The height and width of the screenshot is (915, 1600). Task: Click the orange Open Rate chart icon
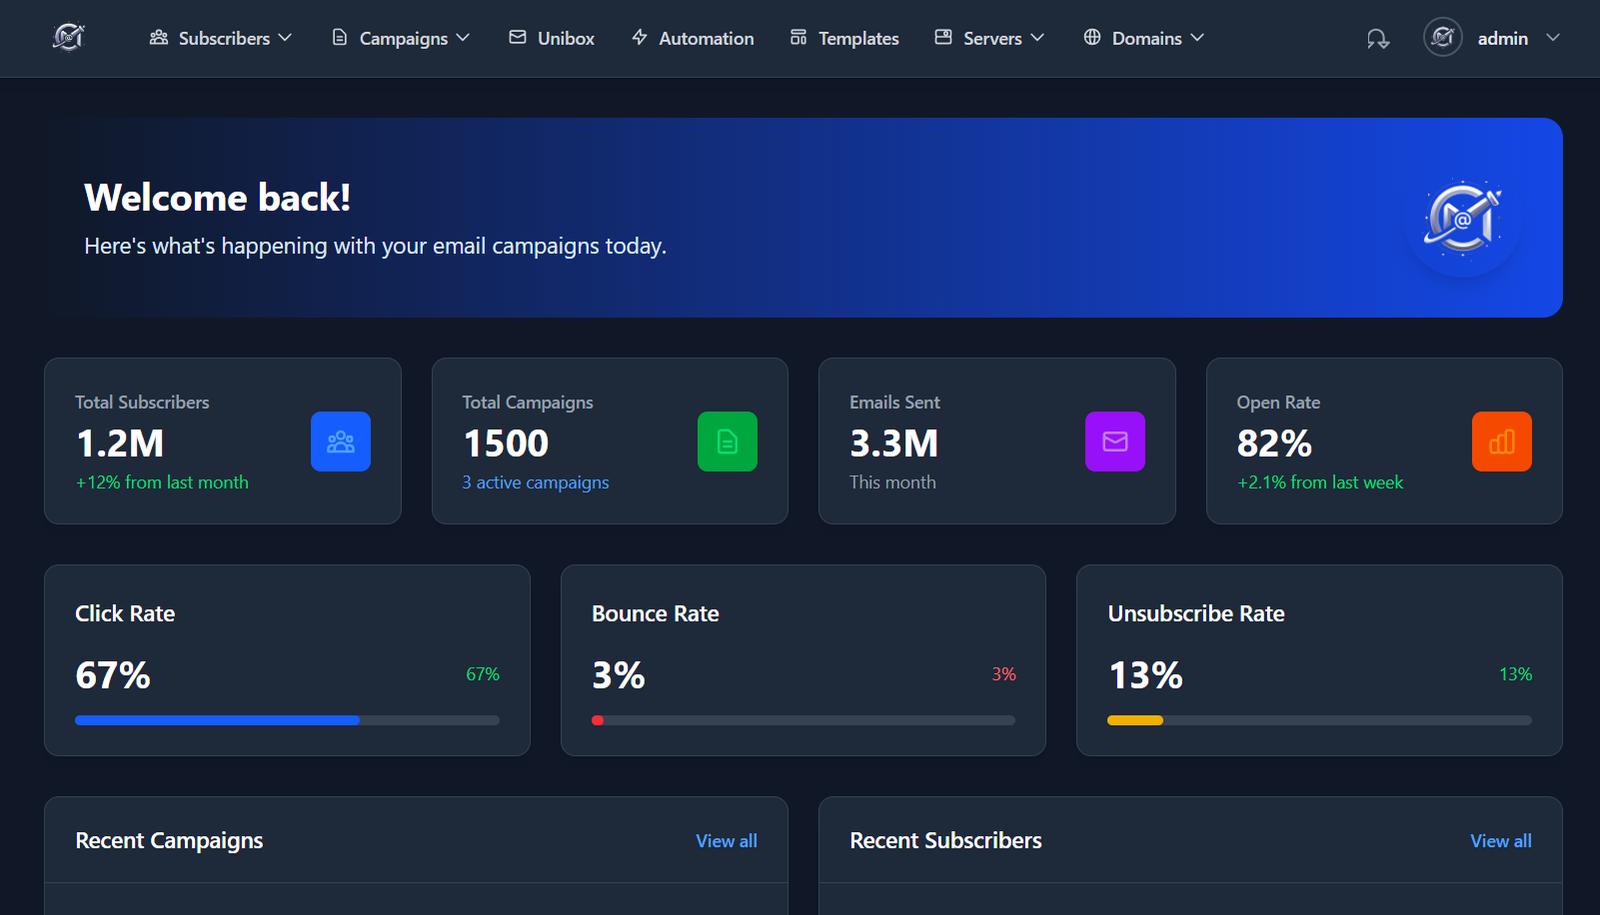pos(1501,441)
